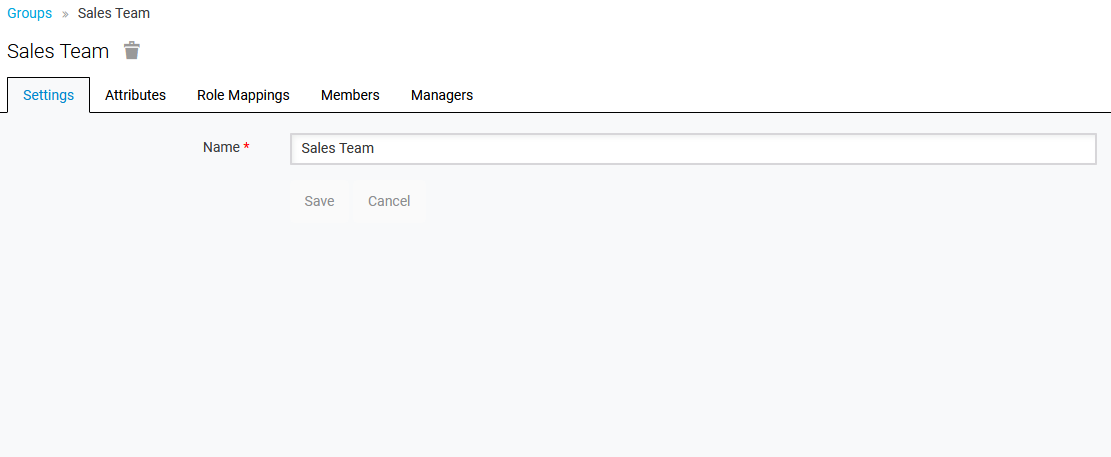Viewport: 1111px width, 457px height.
Task: Click the breadcrumb separator chevron
Action: (x=65, y=14)
